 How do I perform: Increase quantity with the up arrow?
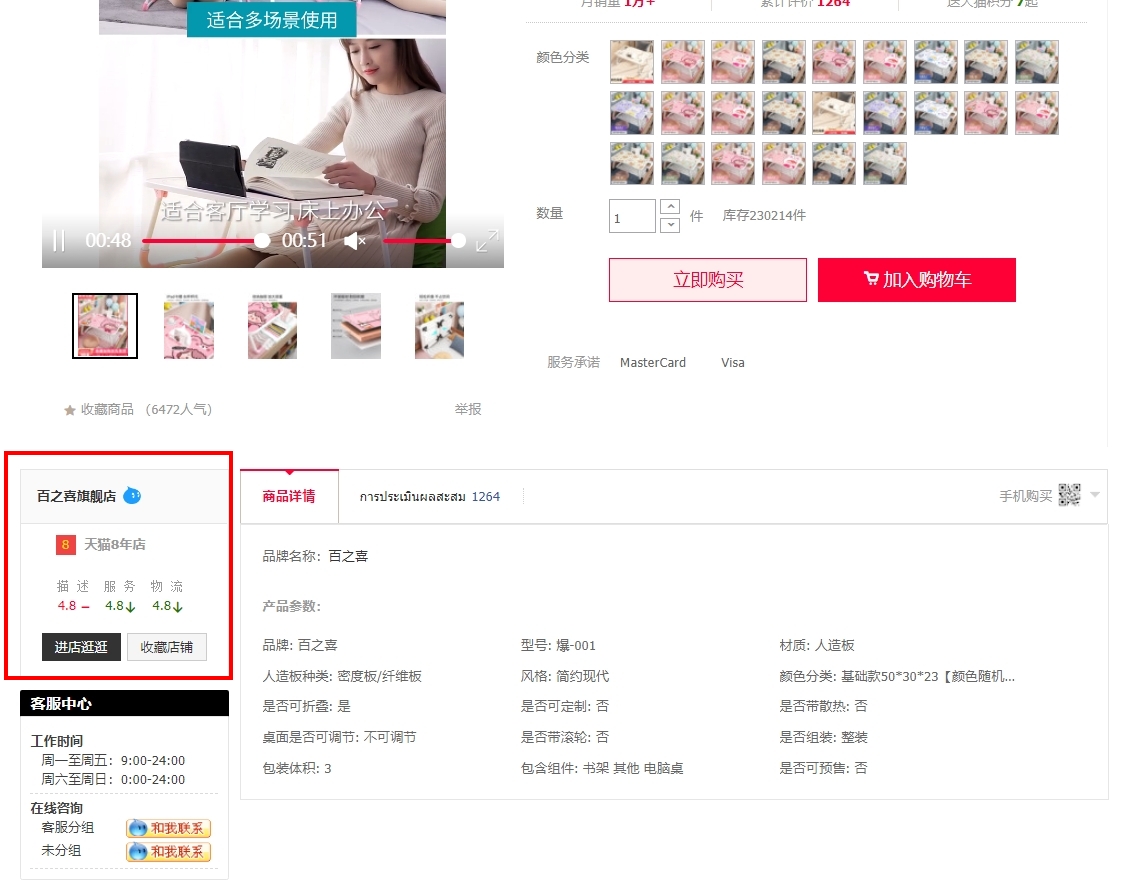[670, 207]
